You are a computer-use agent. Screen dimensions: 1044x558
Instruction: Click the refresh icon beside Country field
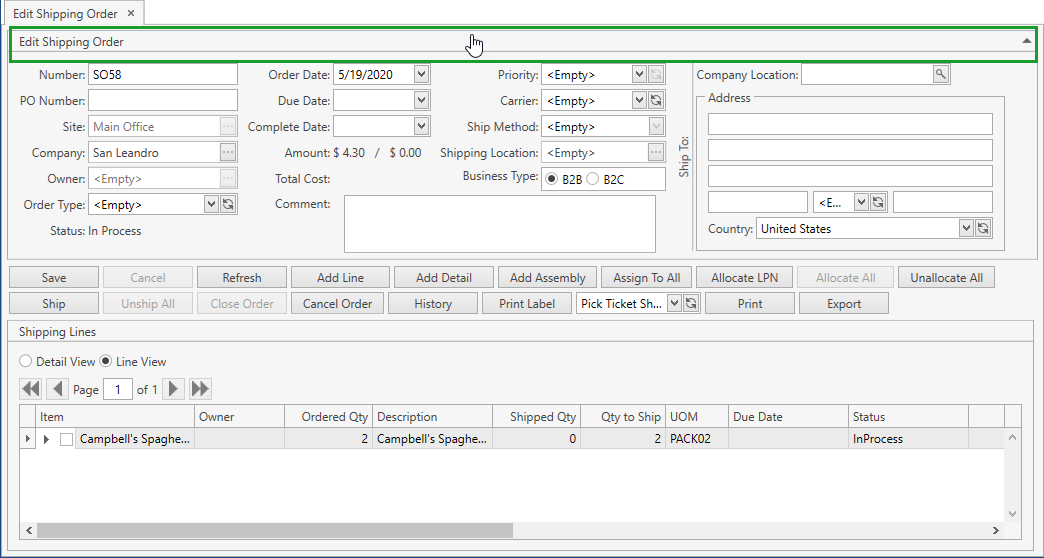coord(983,229)
